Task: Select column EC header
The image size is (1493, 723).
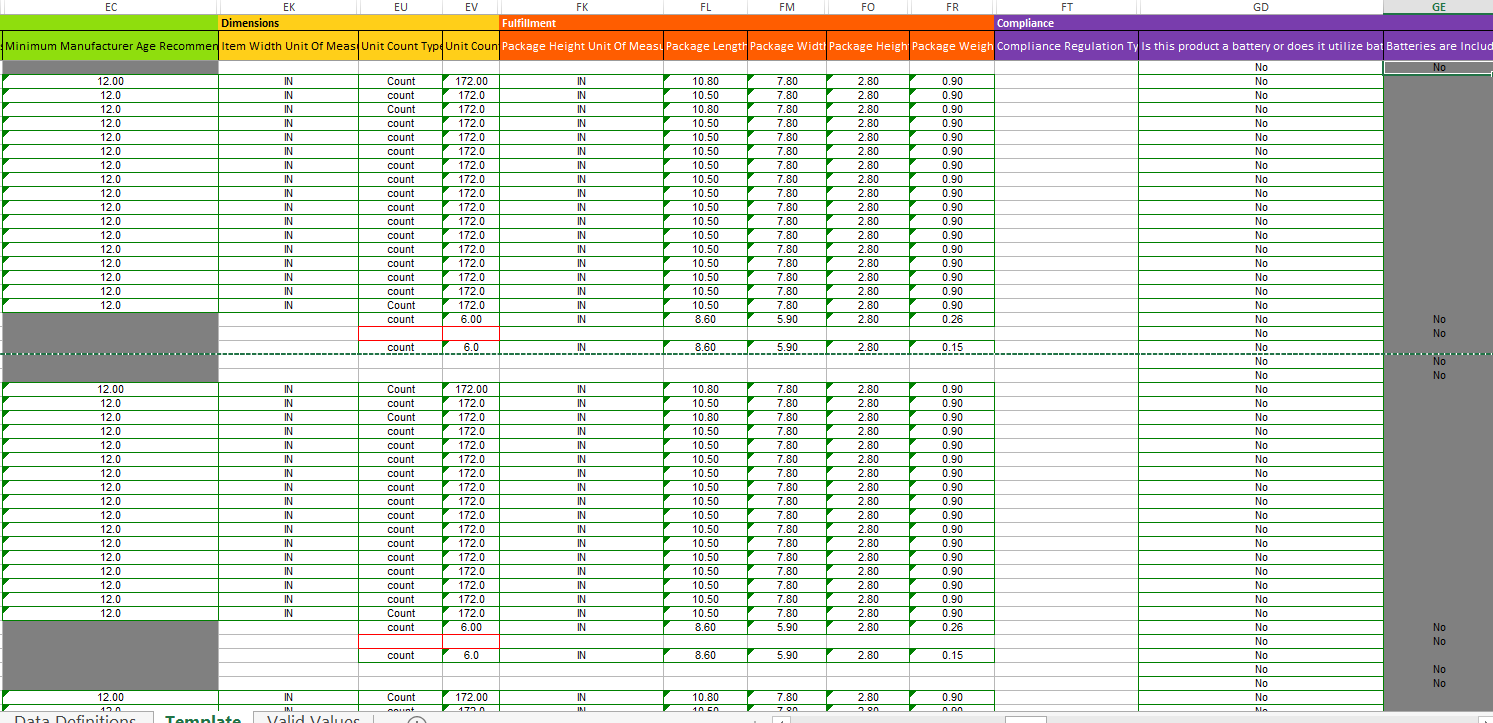Action: [x=110, y=7]
